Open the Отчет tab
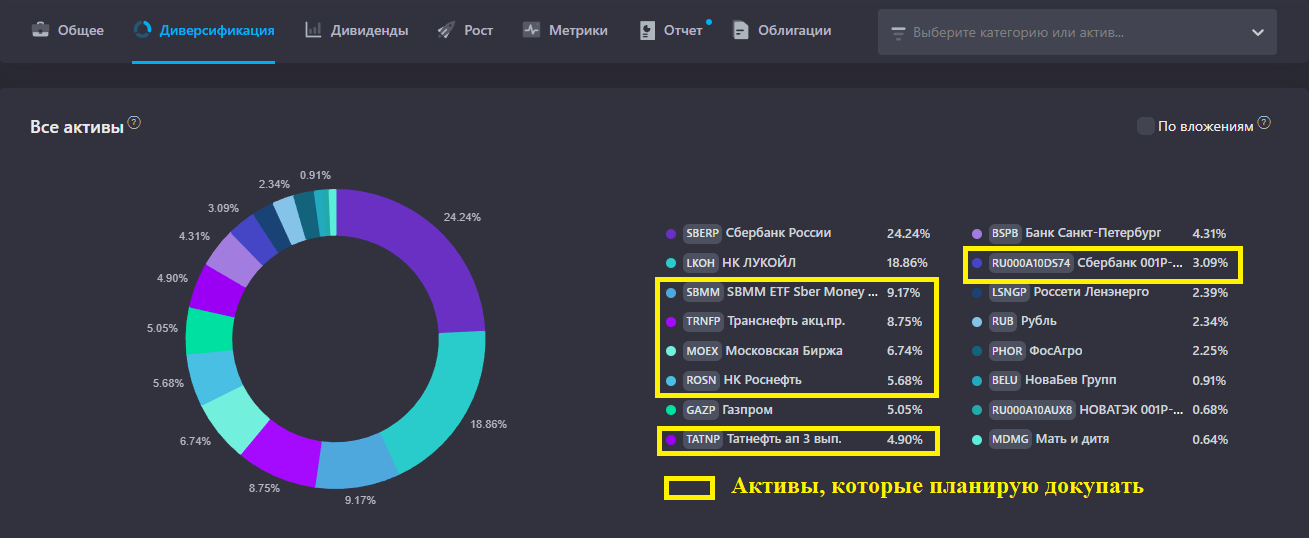1309x538 pixels. coord(671,31)
